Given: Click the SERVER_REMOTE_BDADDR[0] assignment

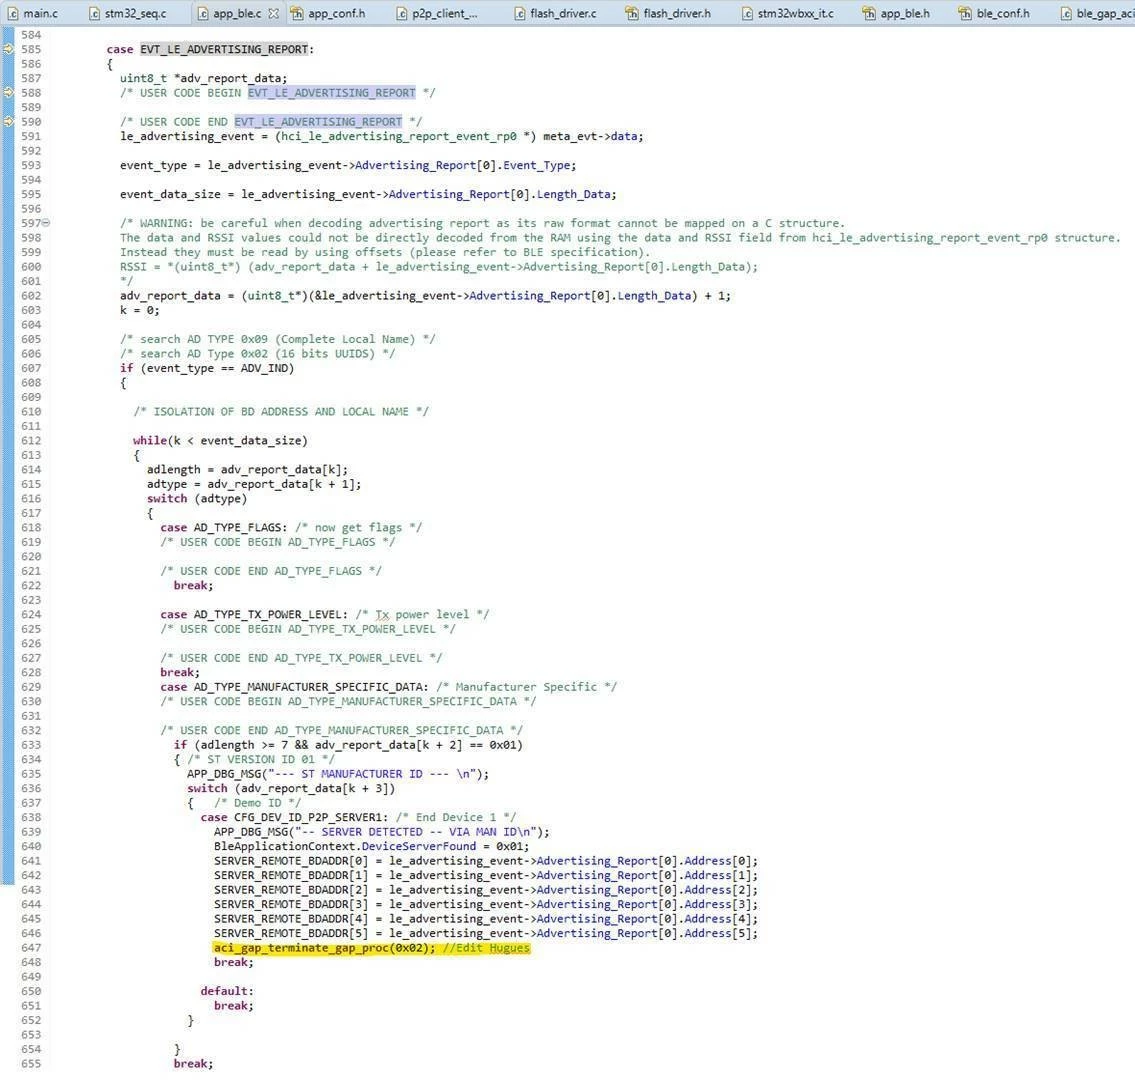Looking at the screenshot, I should (486, 861).
